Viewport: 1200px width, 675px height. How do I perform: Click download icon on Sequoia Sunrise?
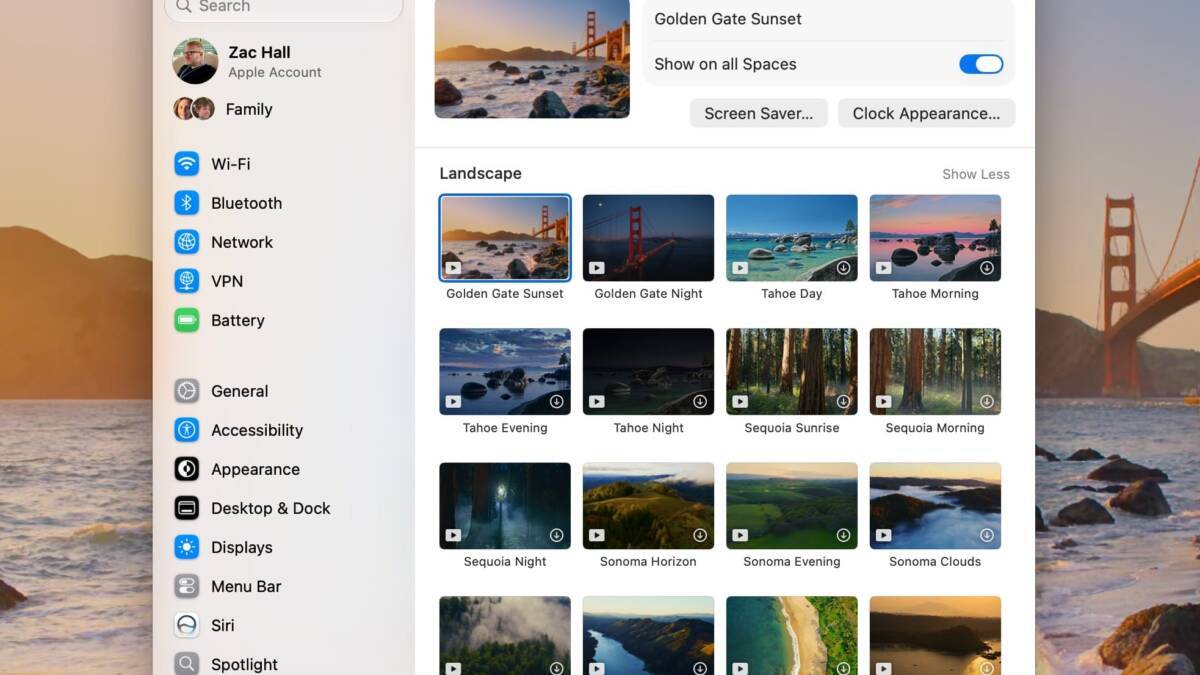[843, 402]
